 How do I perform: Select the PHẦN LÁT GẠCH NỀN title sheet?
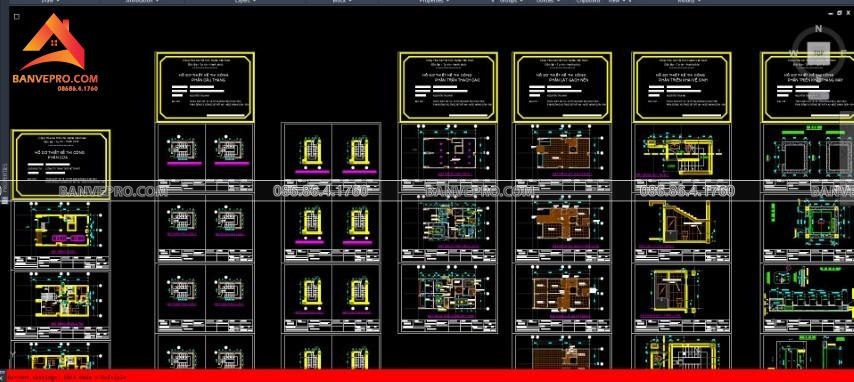click(563, 87)
